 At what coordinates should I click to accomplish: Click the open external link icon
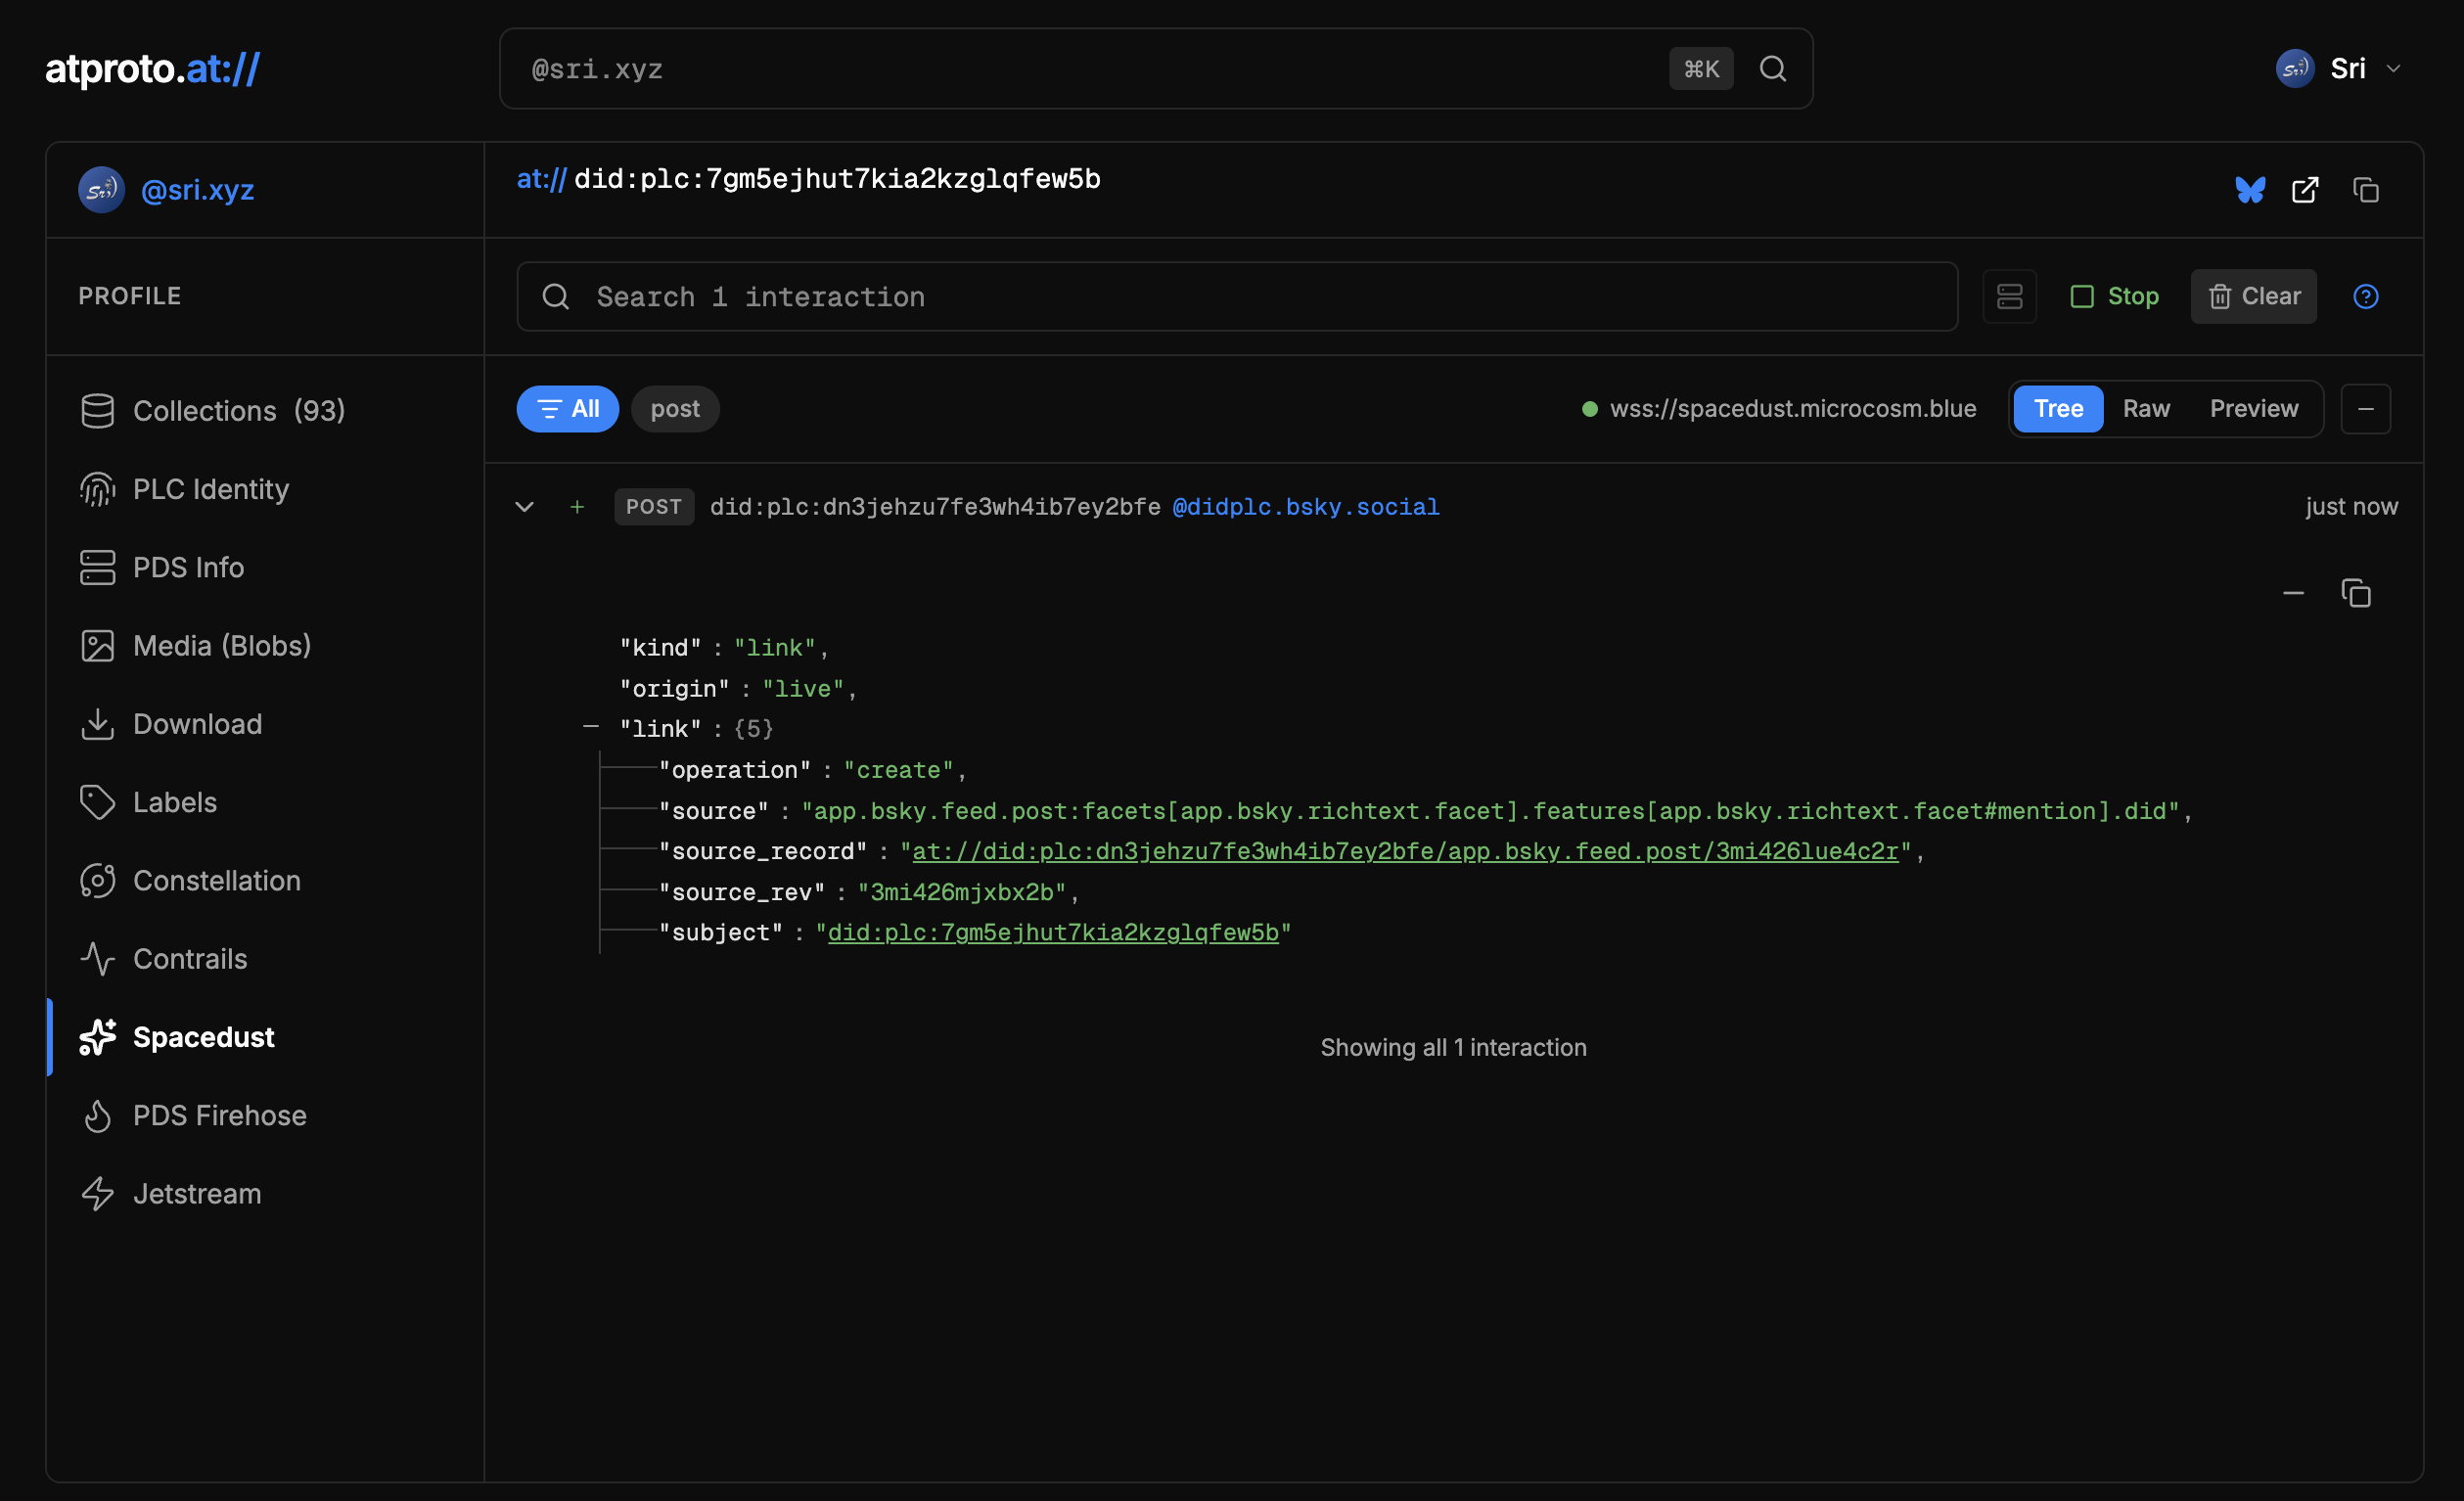tap(2304, 190)
